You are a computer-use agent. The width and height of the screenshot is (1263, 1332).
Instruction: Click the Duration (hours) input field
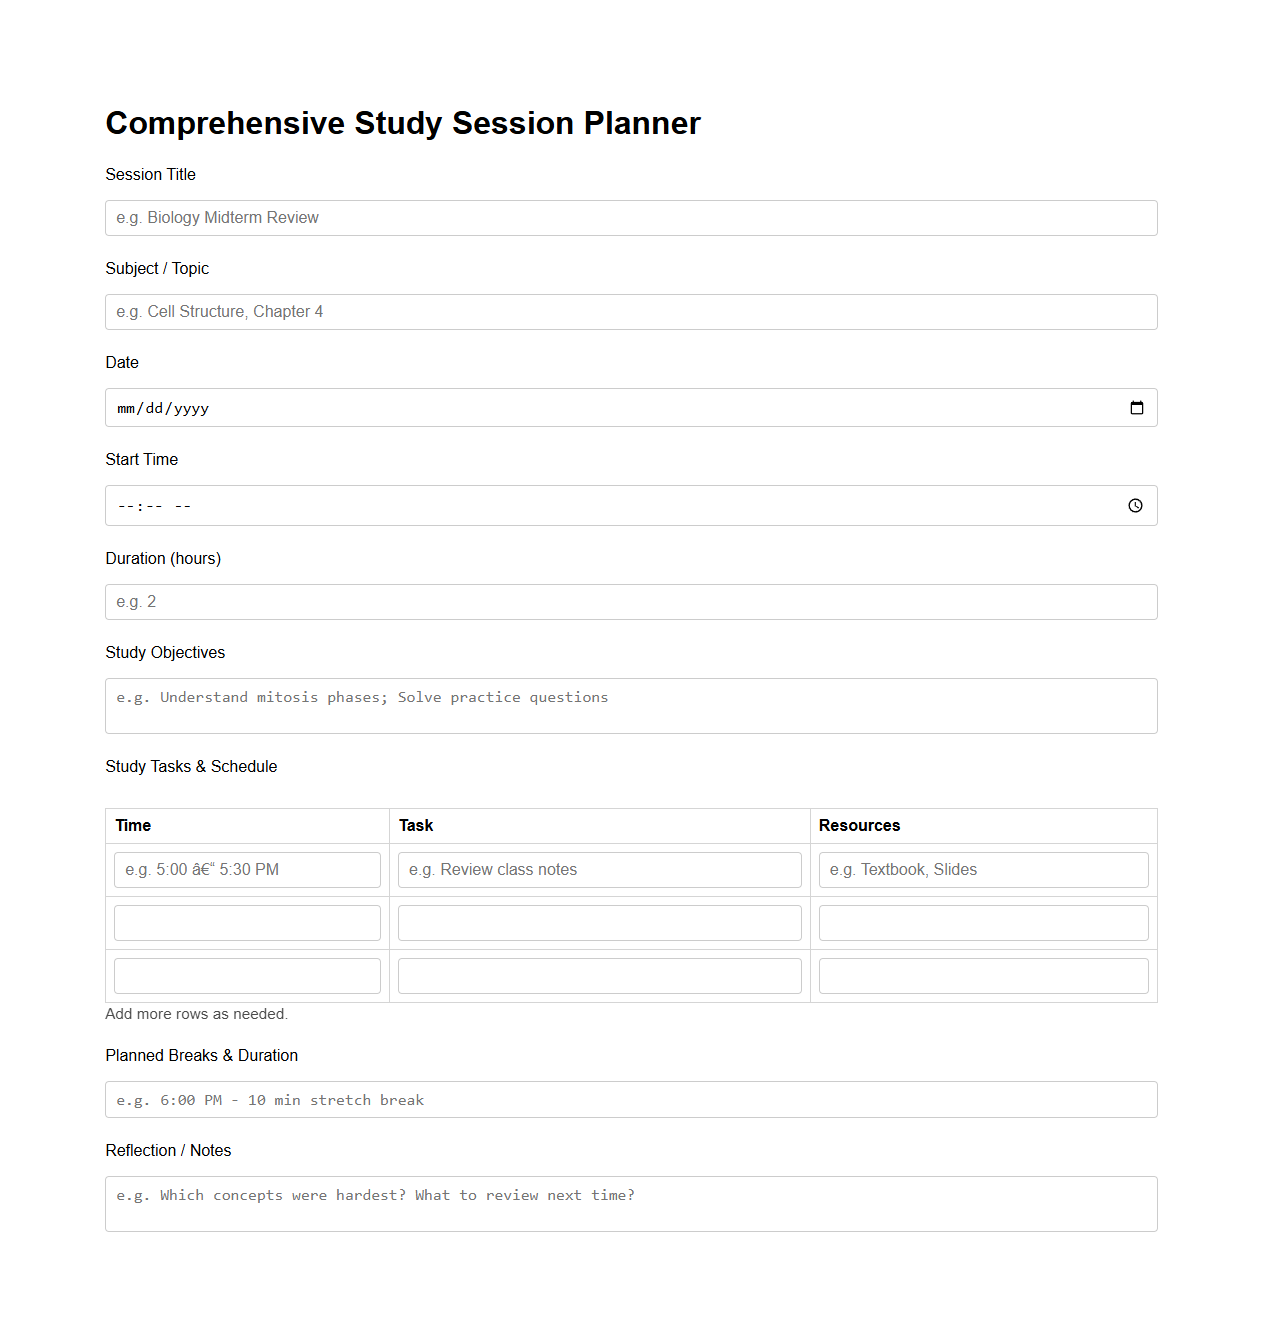631,601
